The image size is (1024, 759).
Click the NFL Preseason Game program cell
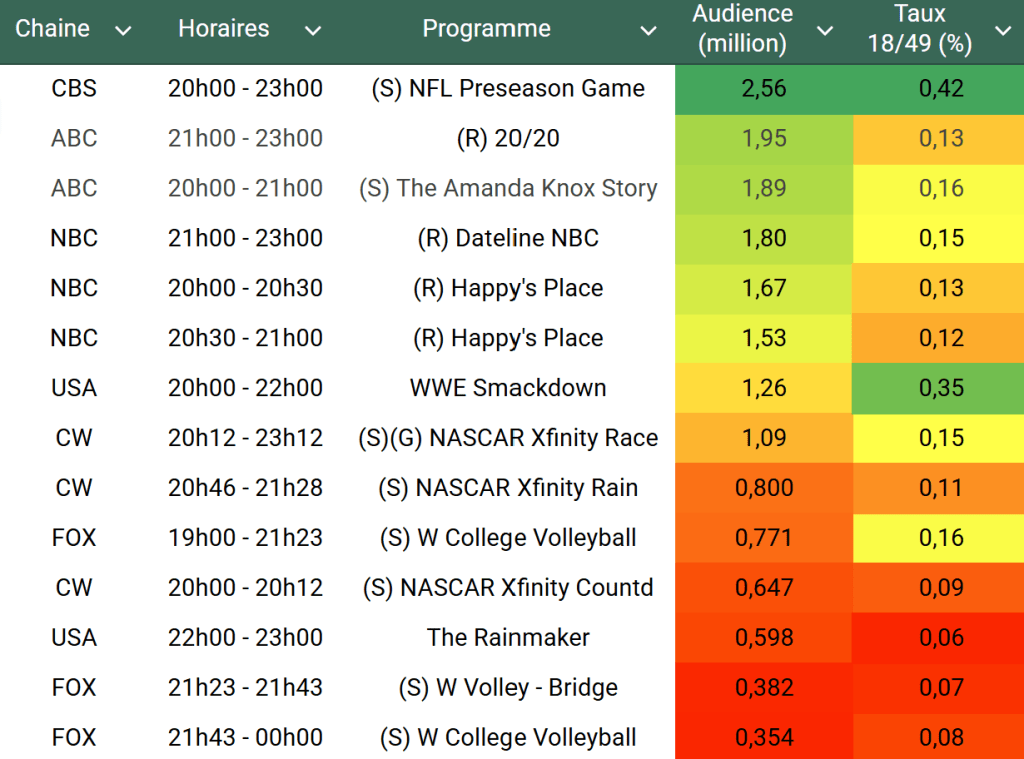coord(508,89)
